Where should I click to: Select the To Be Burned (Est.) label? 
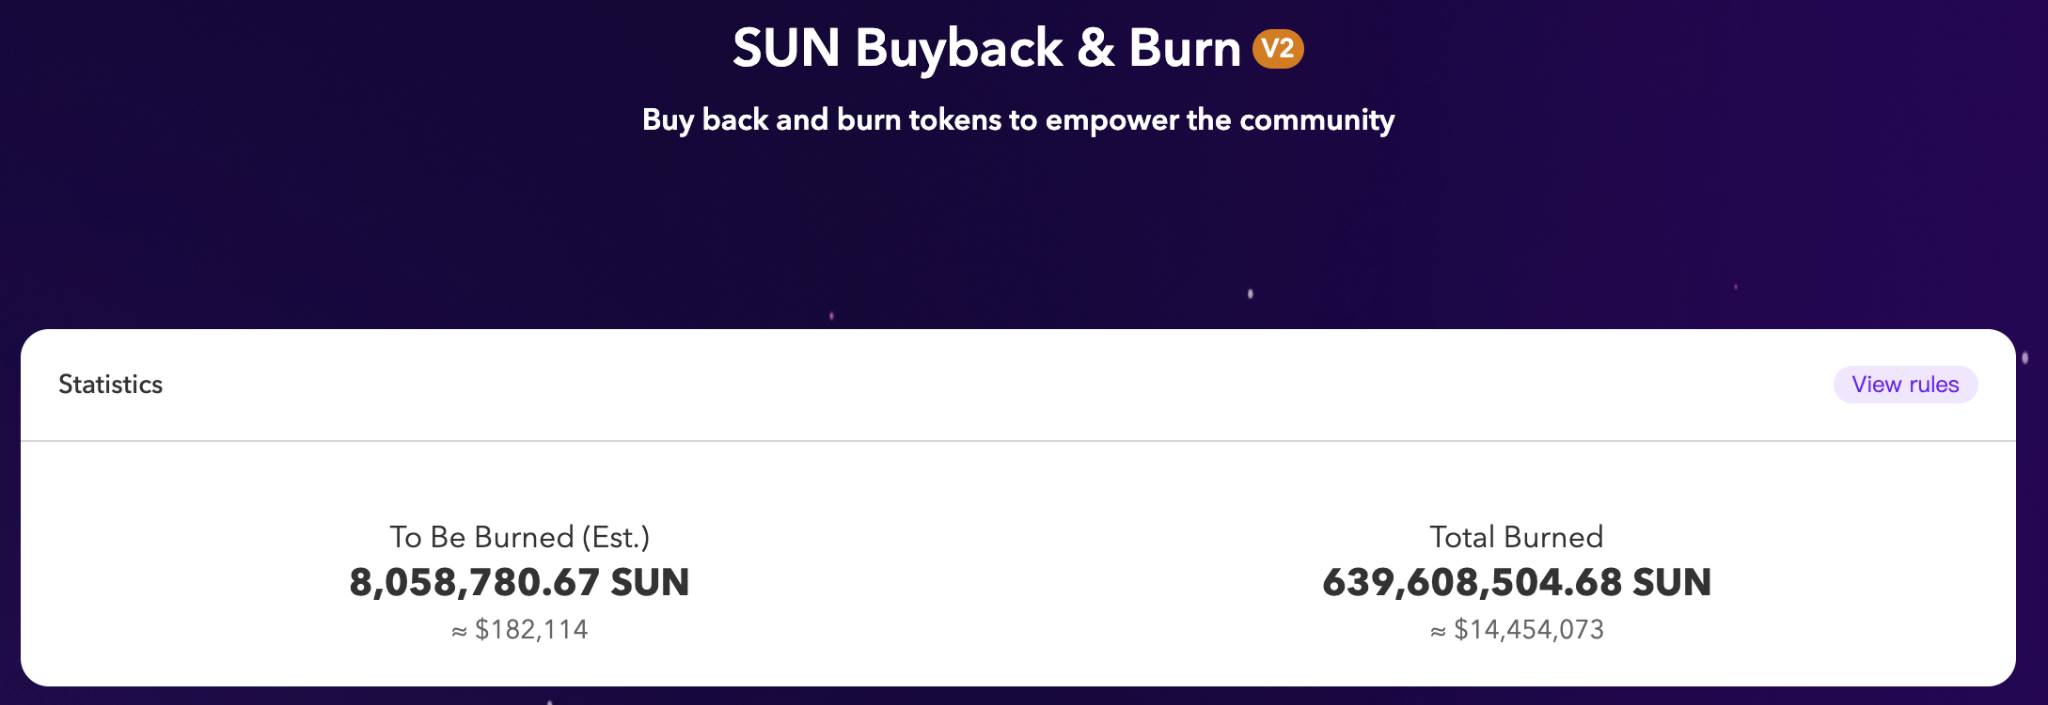coord(519,537)
